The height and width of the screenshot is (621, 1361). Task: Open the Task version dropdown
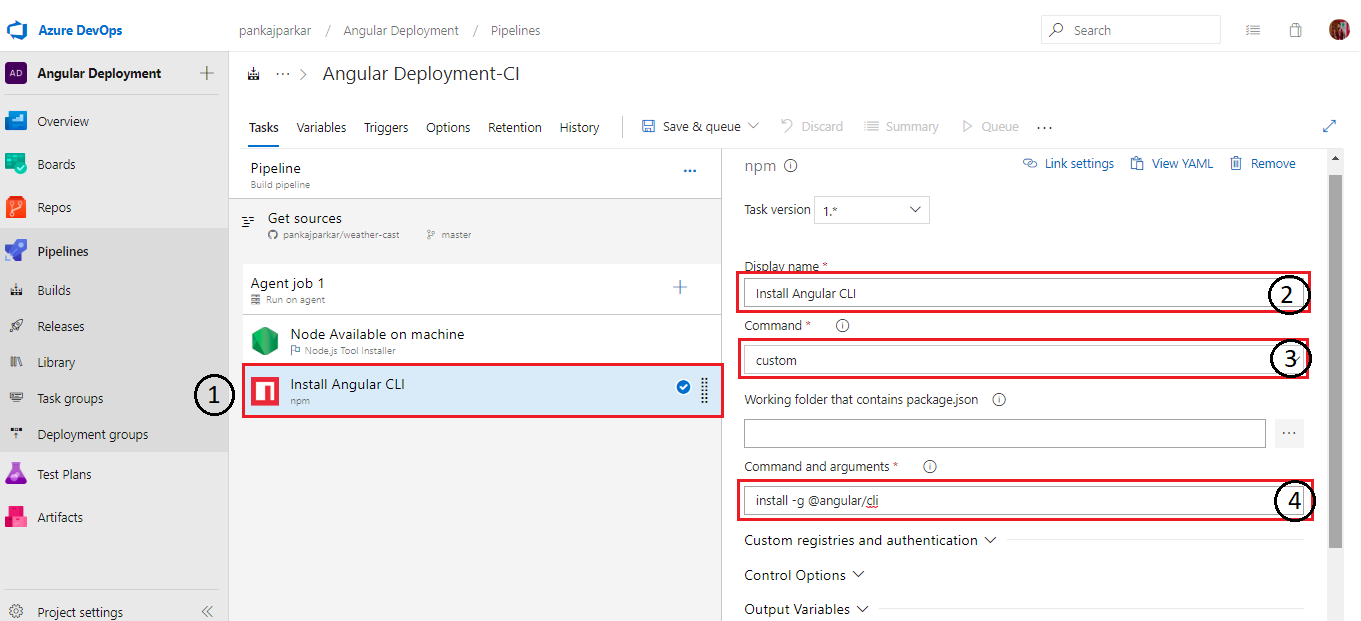[x=871, y=209]
